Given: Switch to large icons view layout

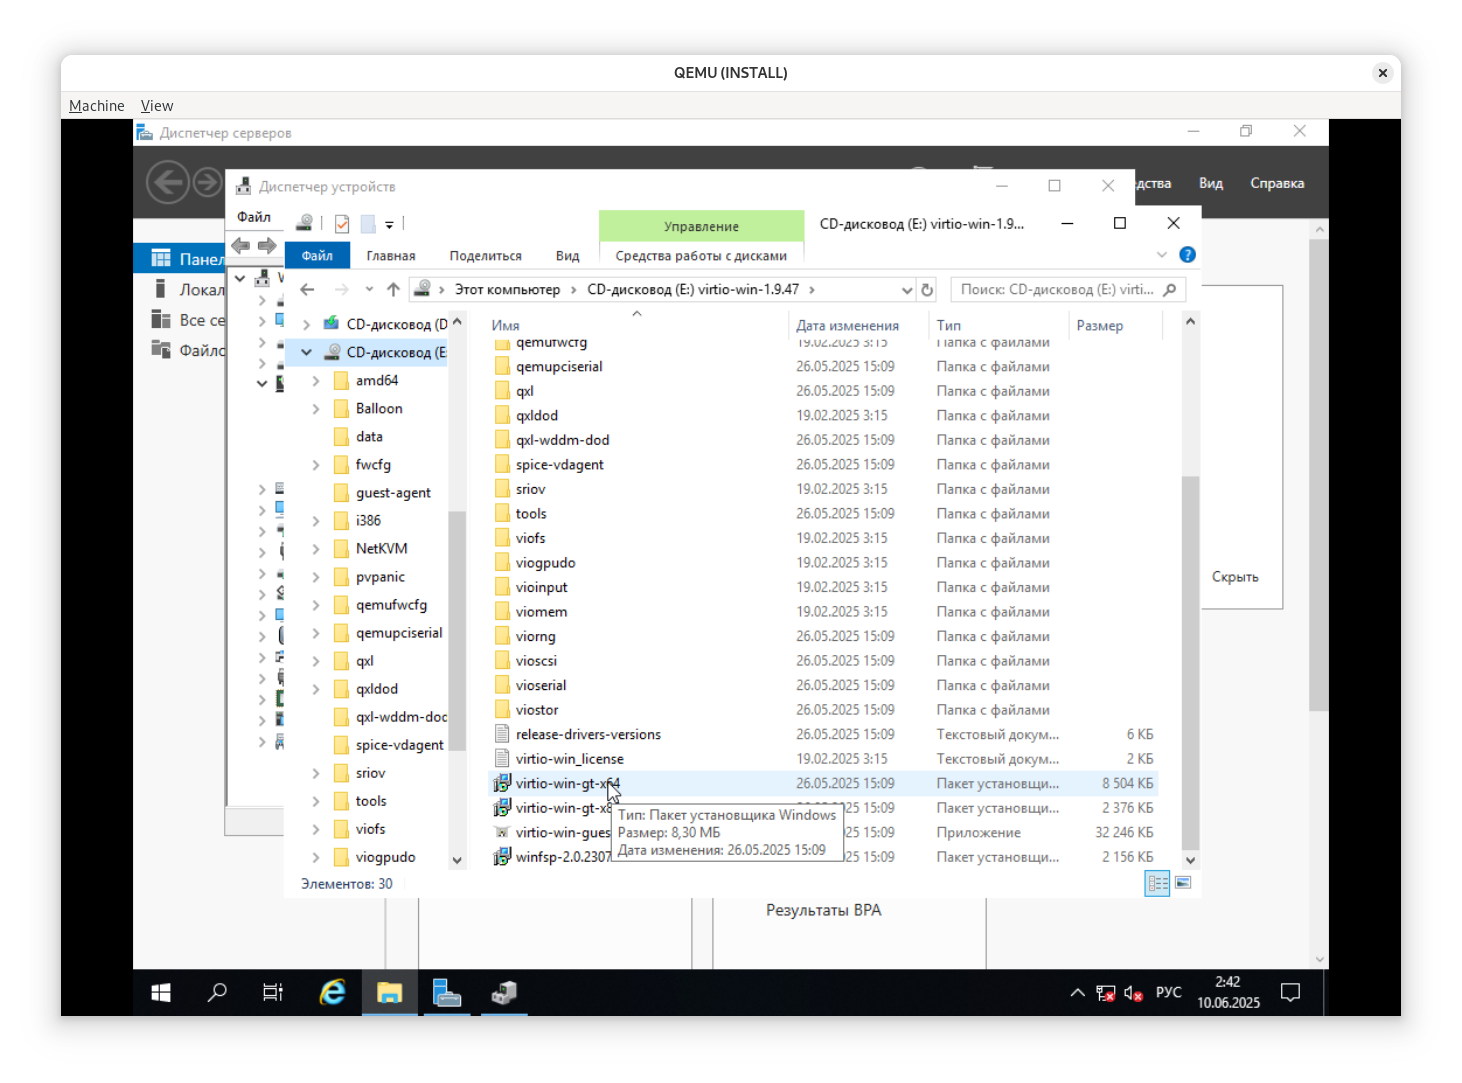Looking at the screenshot, I should point(1183,883).
